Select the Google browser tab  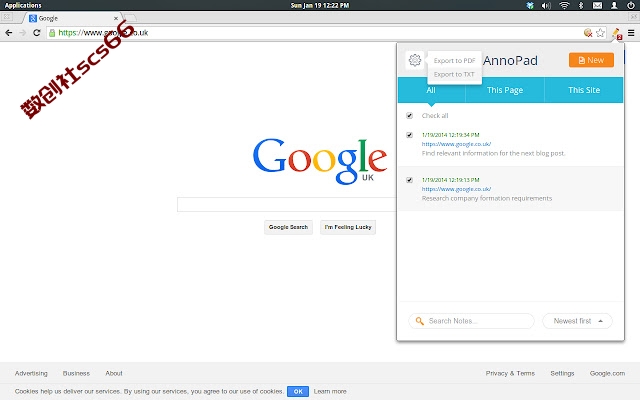[x=73, y=18]
